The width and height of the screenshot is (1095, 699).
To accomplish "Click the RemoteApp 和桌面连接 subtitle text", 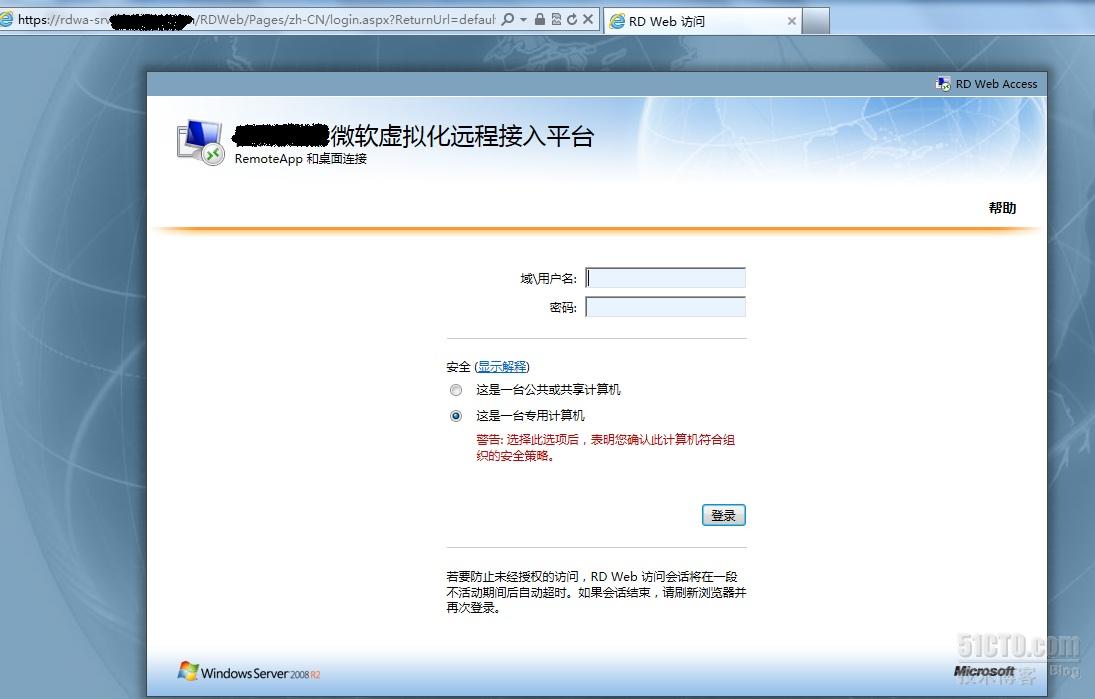I will (x=300, y=159).
